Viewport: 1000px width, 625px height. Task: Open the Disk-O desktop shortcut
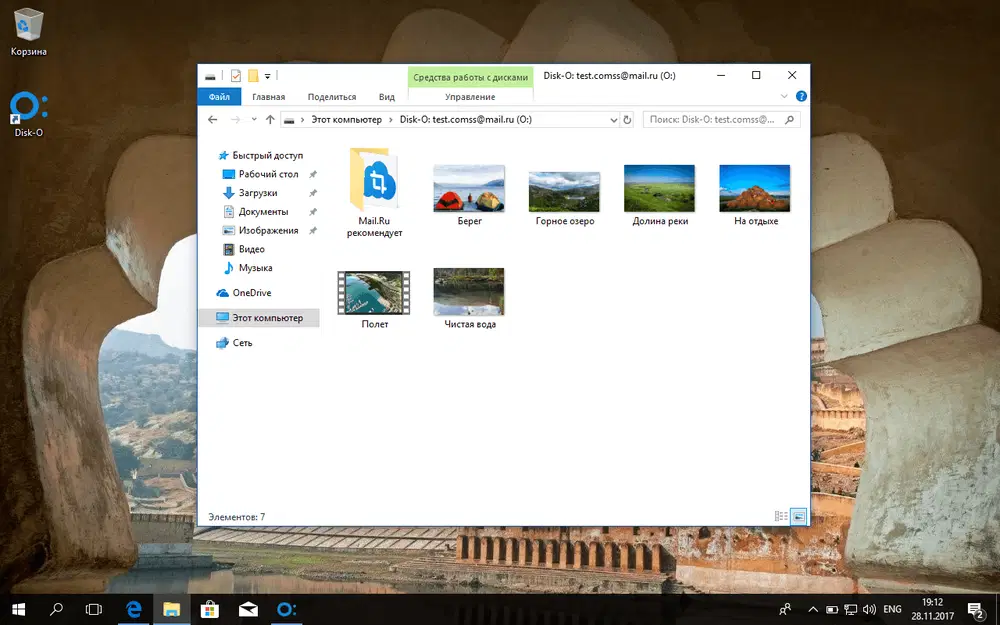tap(28, 115)
